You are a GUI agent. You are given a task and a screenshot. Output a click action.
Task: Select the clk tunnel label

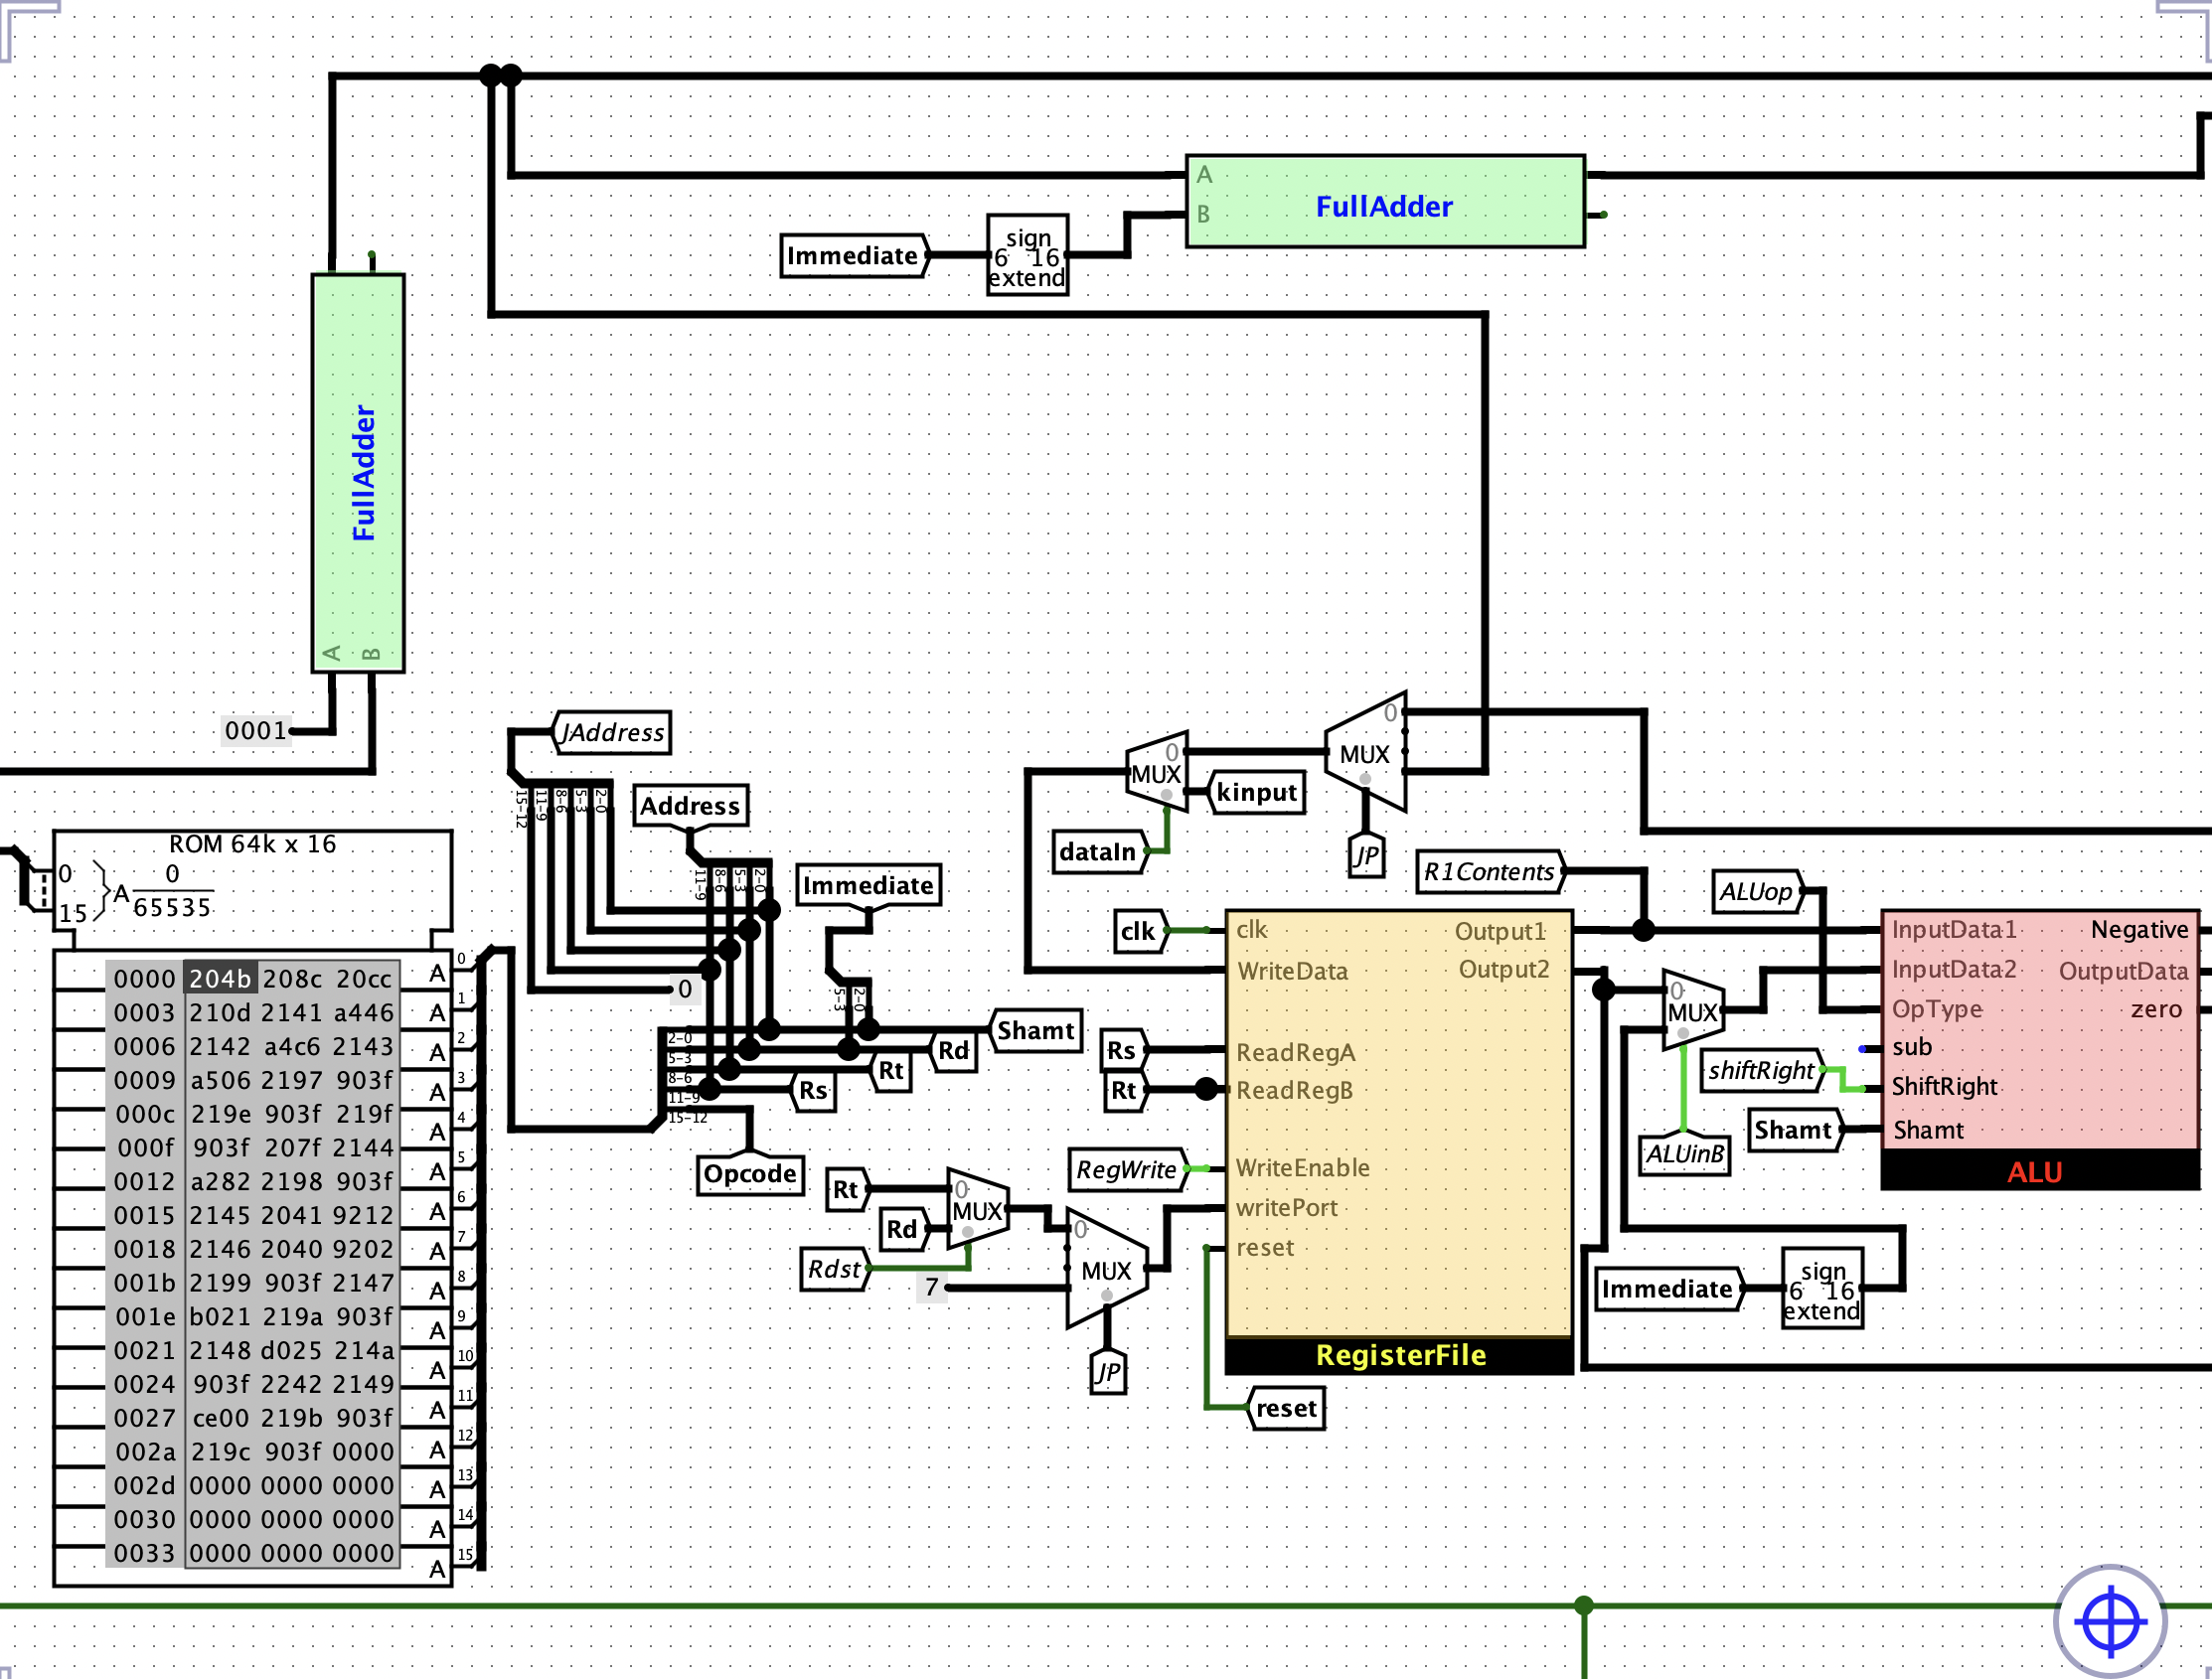click(x=1139, y=931)
